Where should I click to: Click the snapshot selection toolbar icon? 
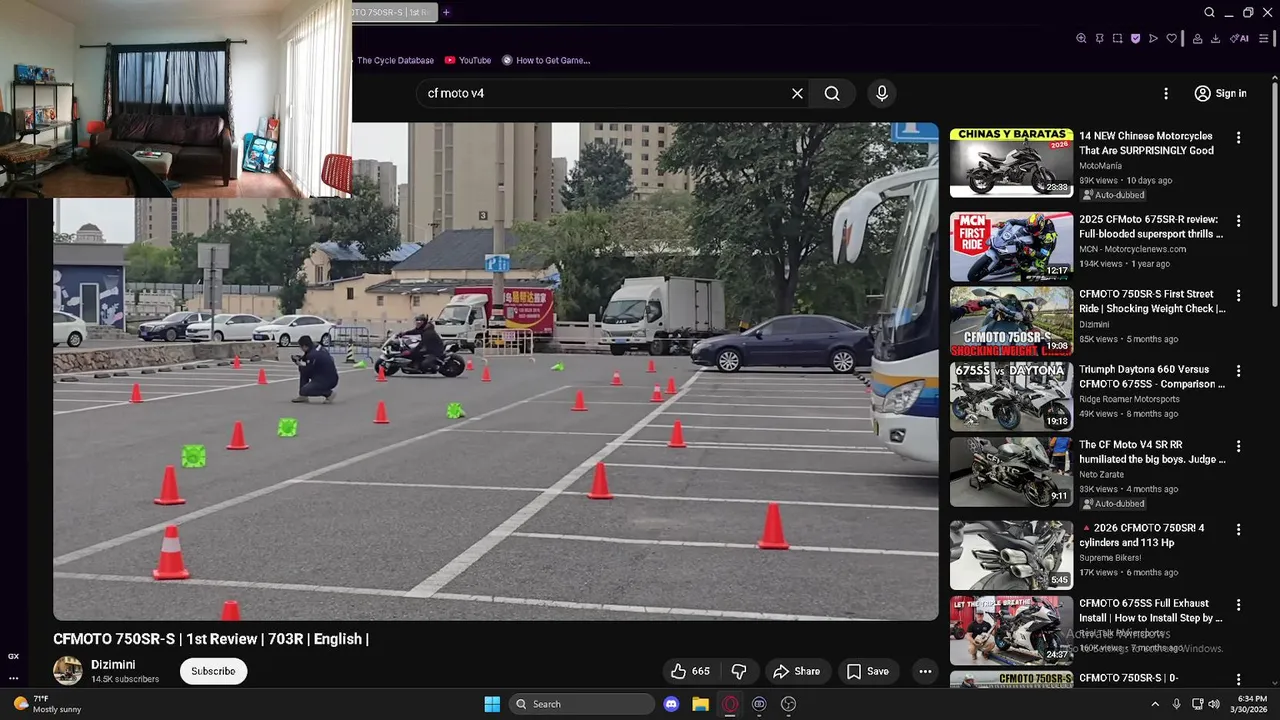coord(1117,38)
